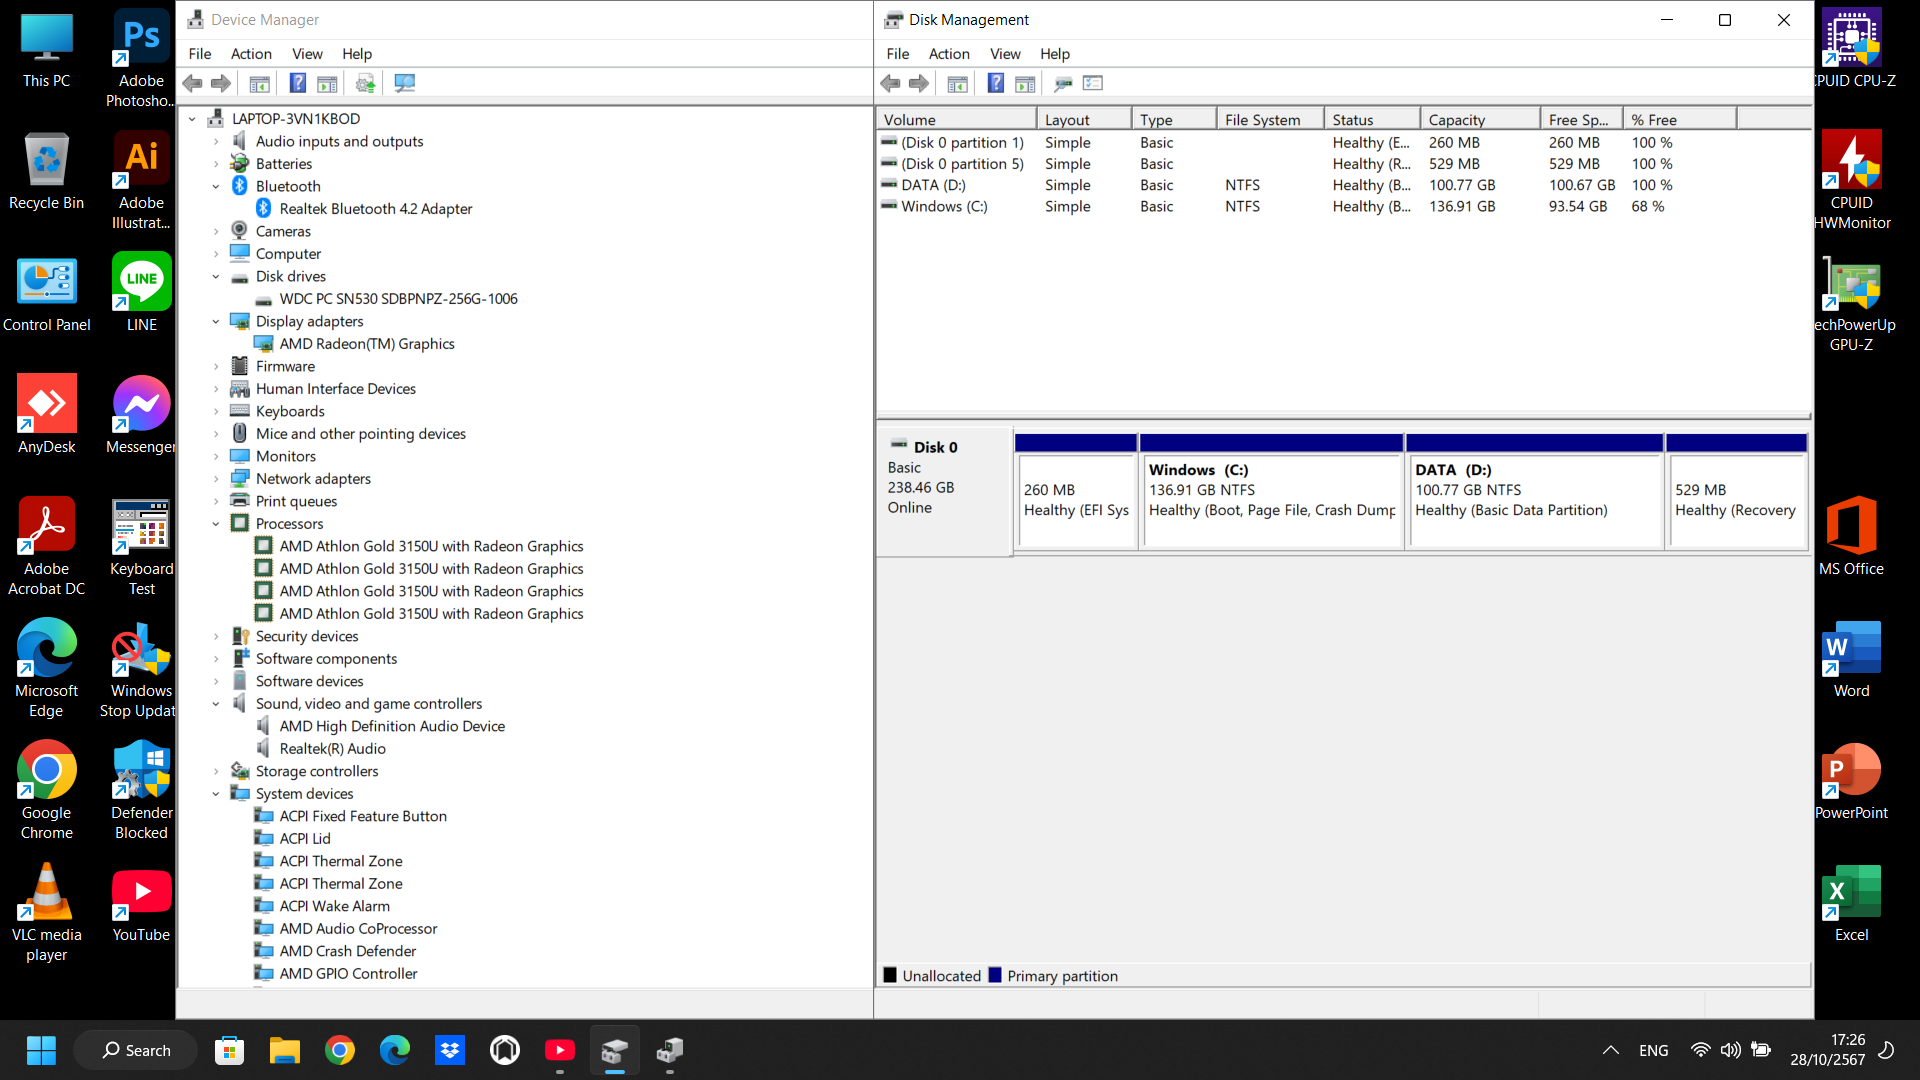Open Disk Management View menu
The height and width of the screenshot is (1080, 1920).
click(1005, 54)
